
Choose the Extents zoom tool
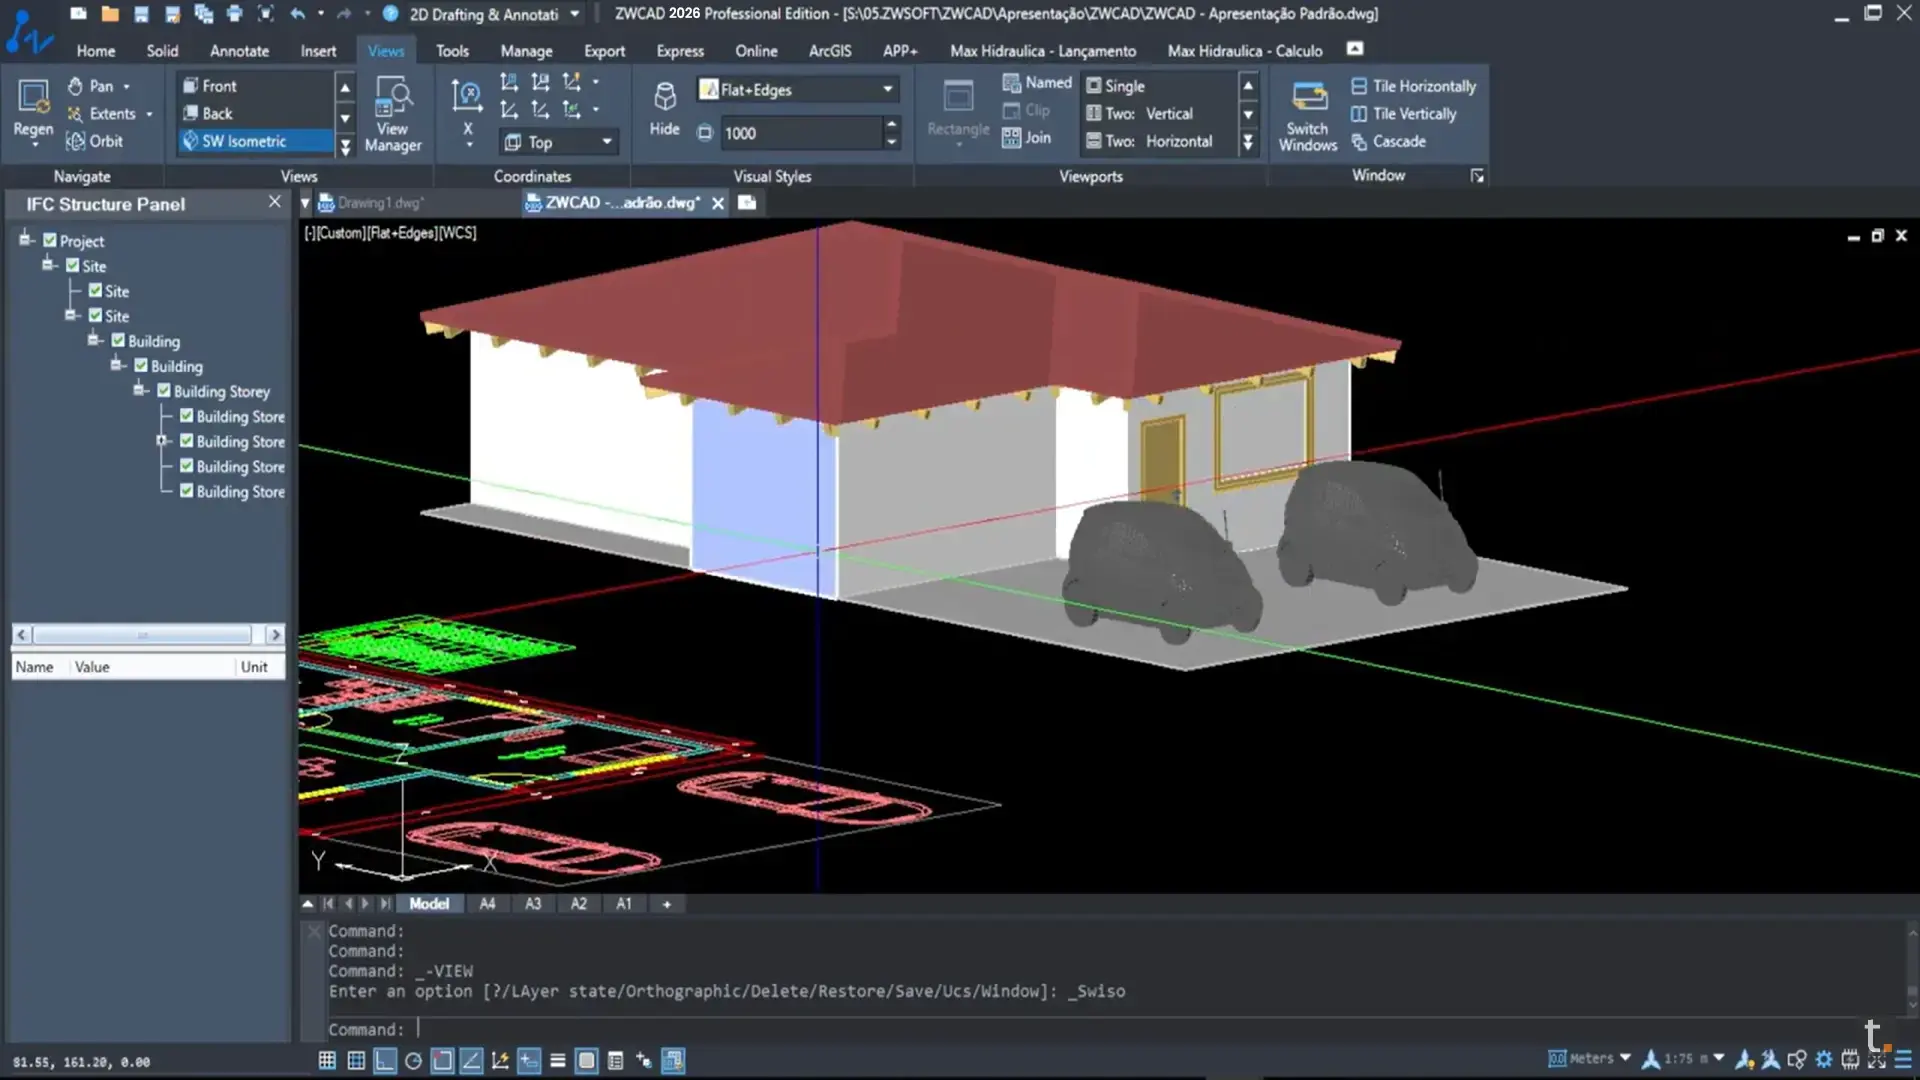109,114
